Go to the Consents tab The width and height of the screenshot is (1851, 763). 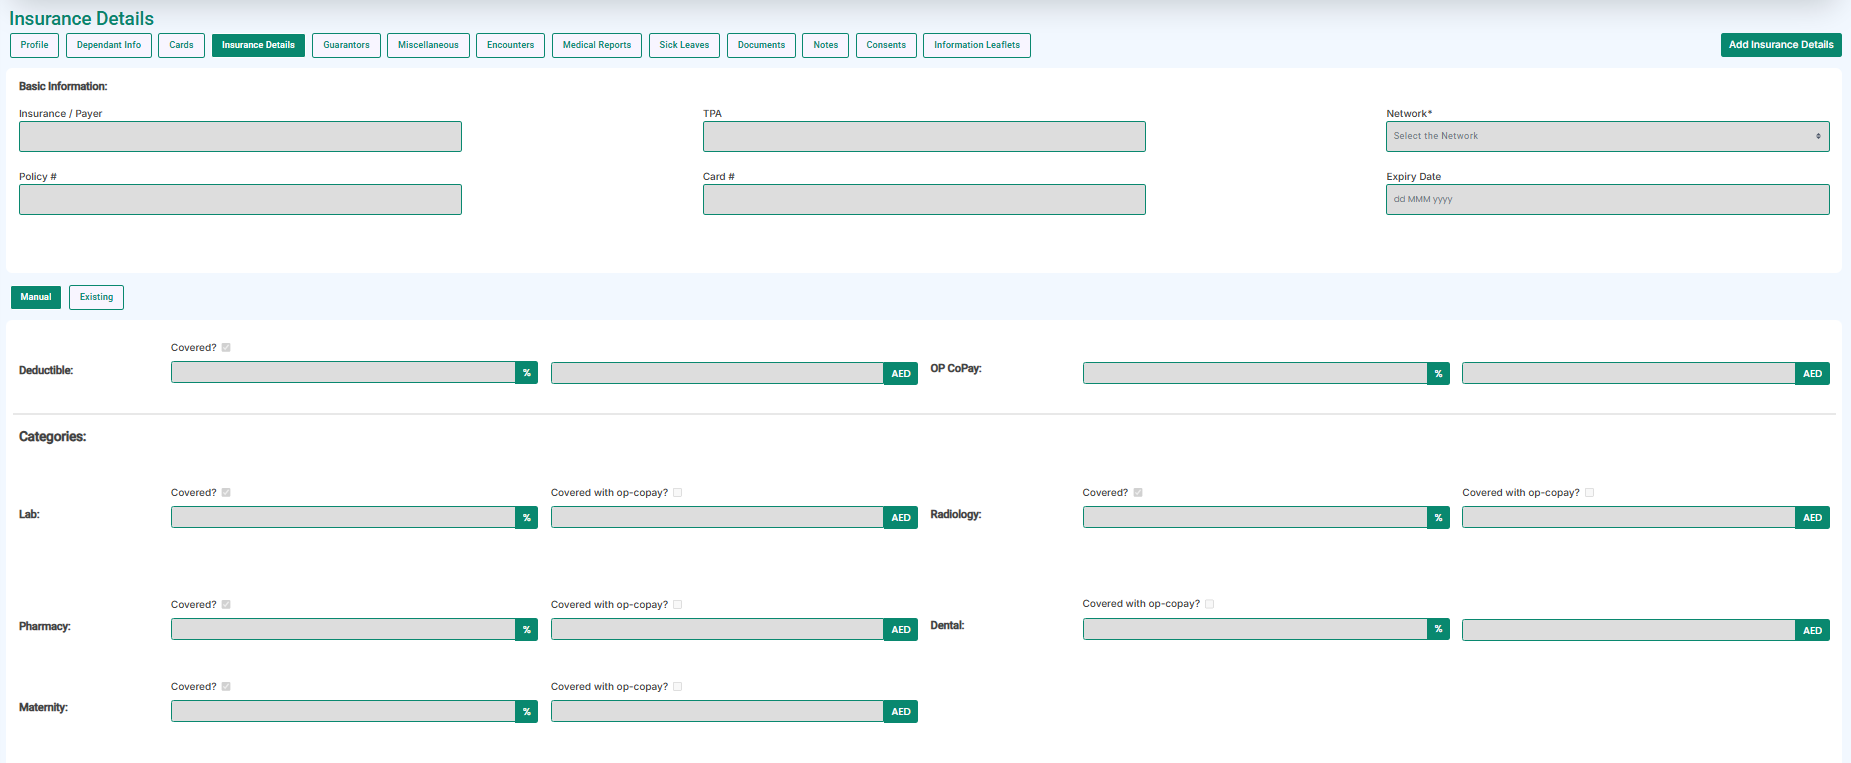[886, 45]
